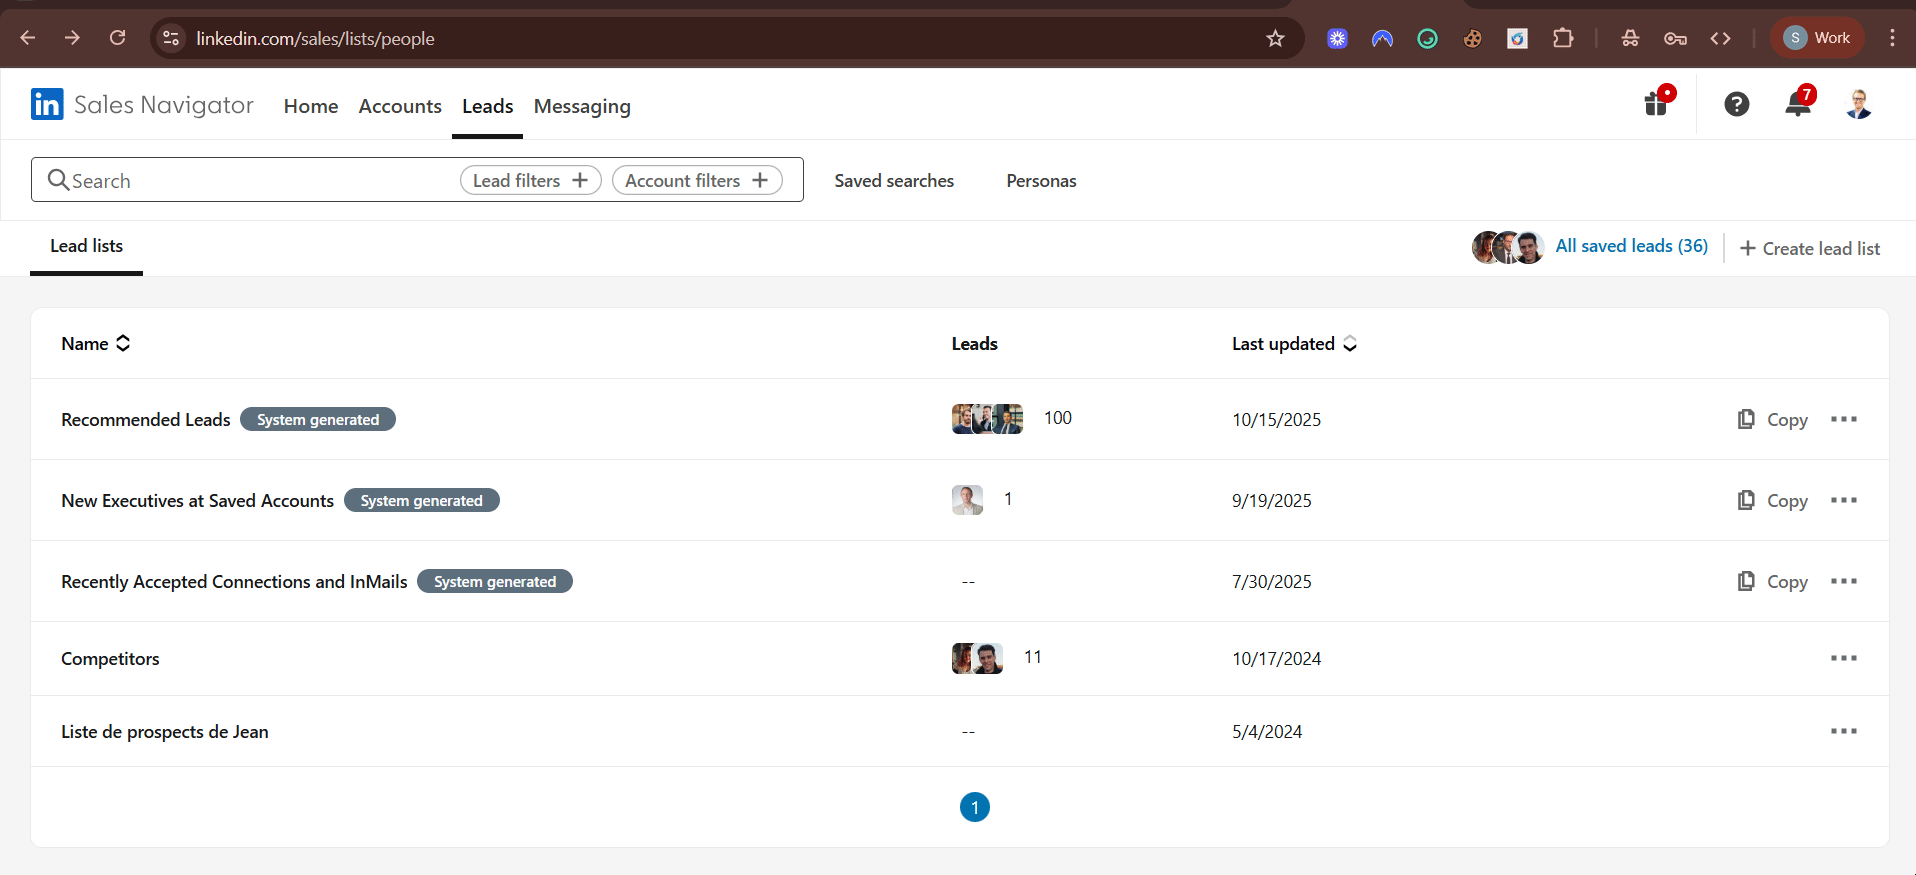Click into the Search input field
This screenshot has width=1916, height=875.
[250, 181]
